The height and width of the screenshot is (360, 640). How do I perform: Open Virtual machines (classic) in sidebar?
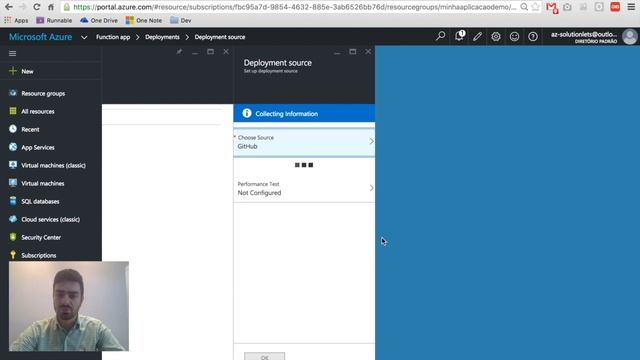pyautogui.click(x=53, y=165)
